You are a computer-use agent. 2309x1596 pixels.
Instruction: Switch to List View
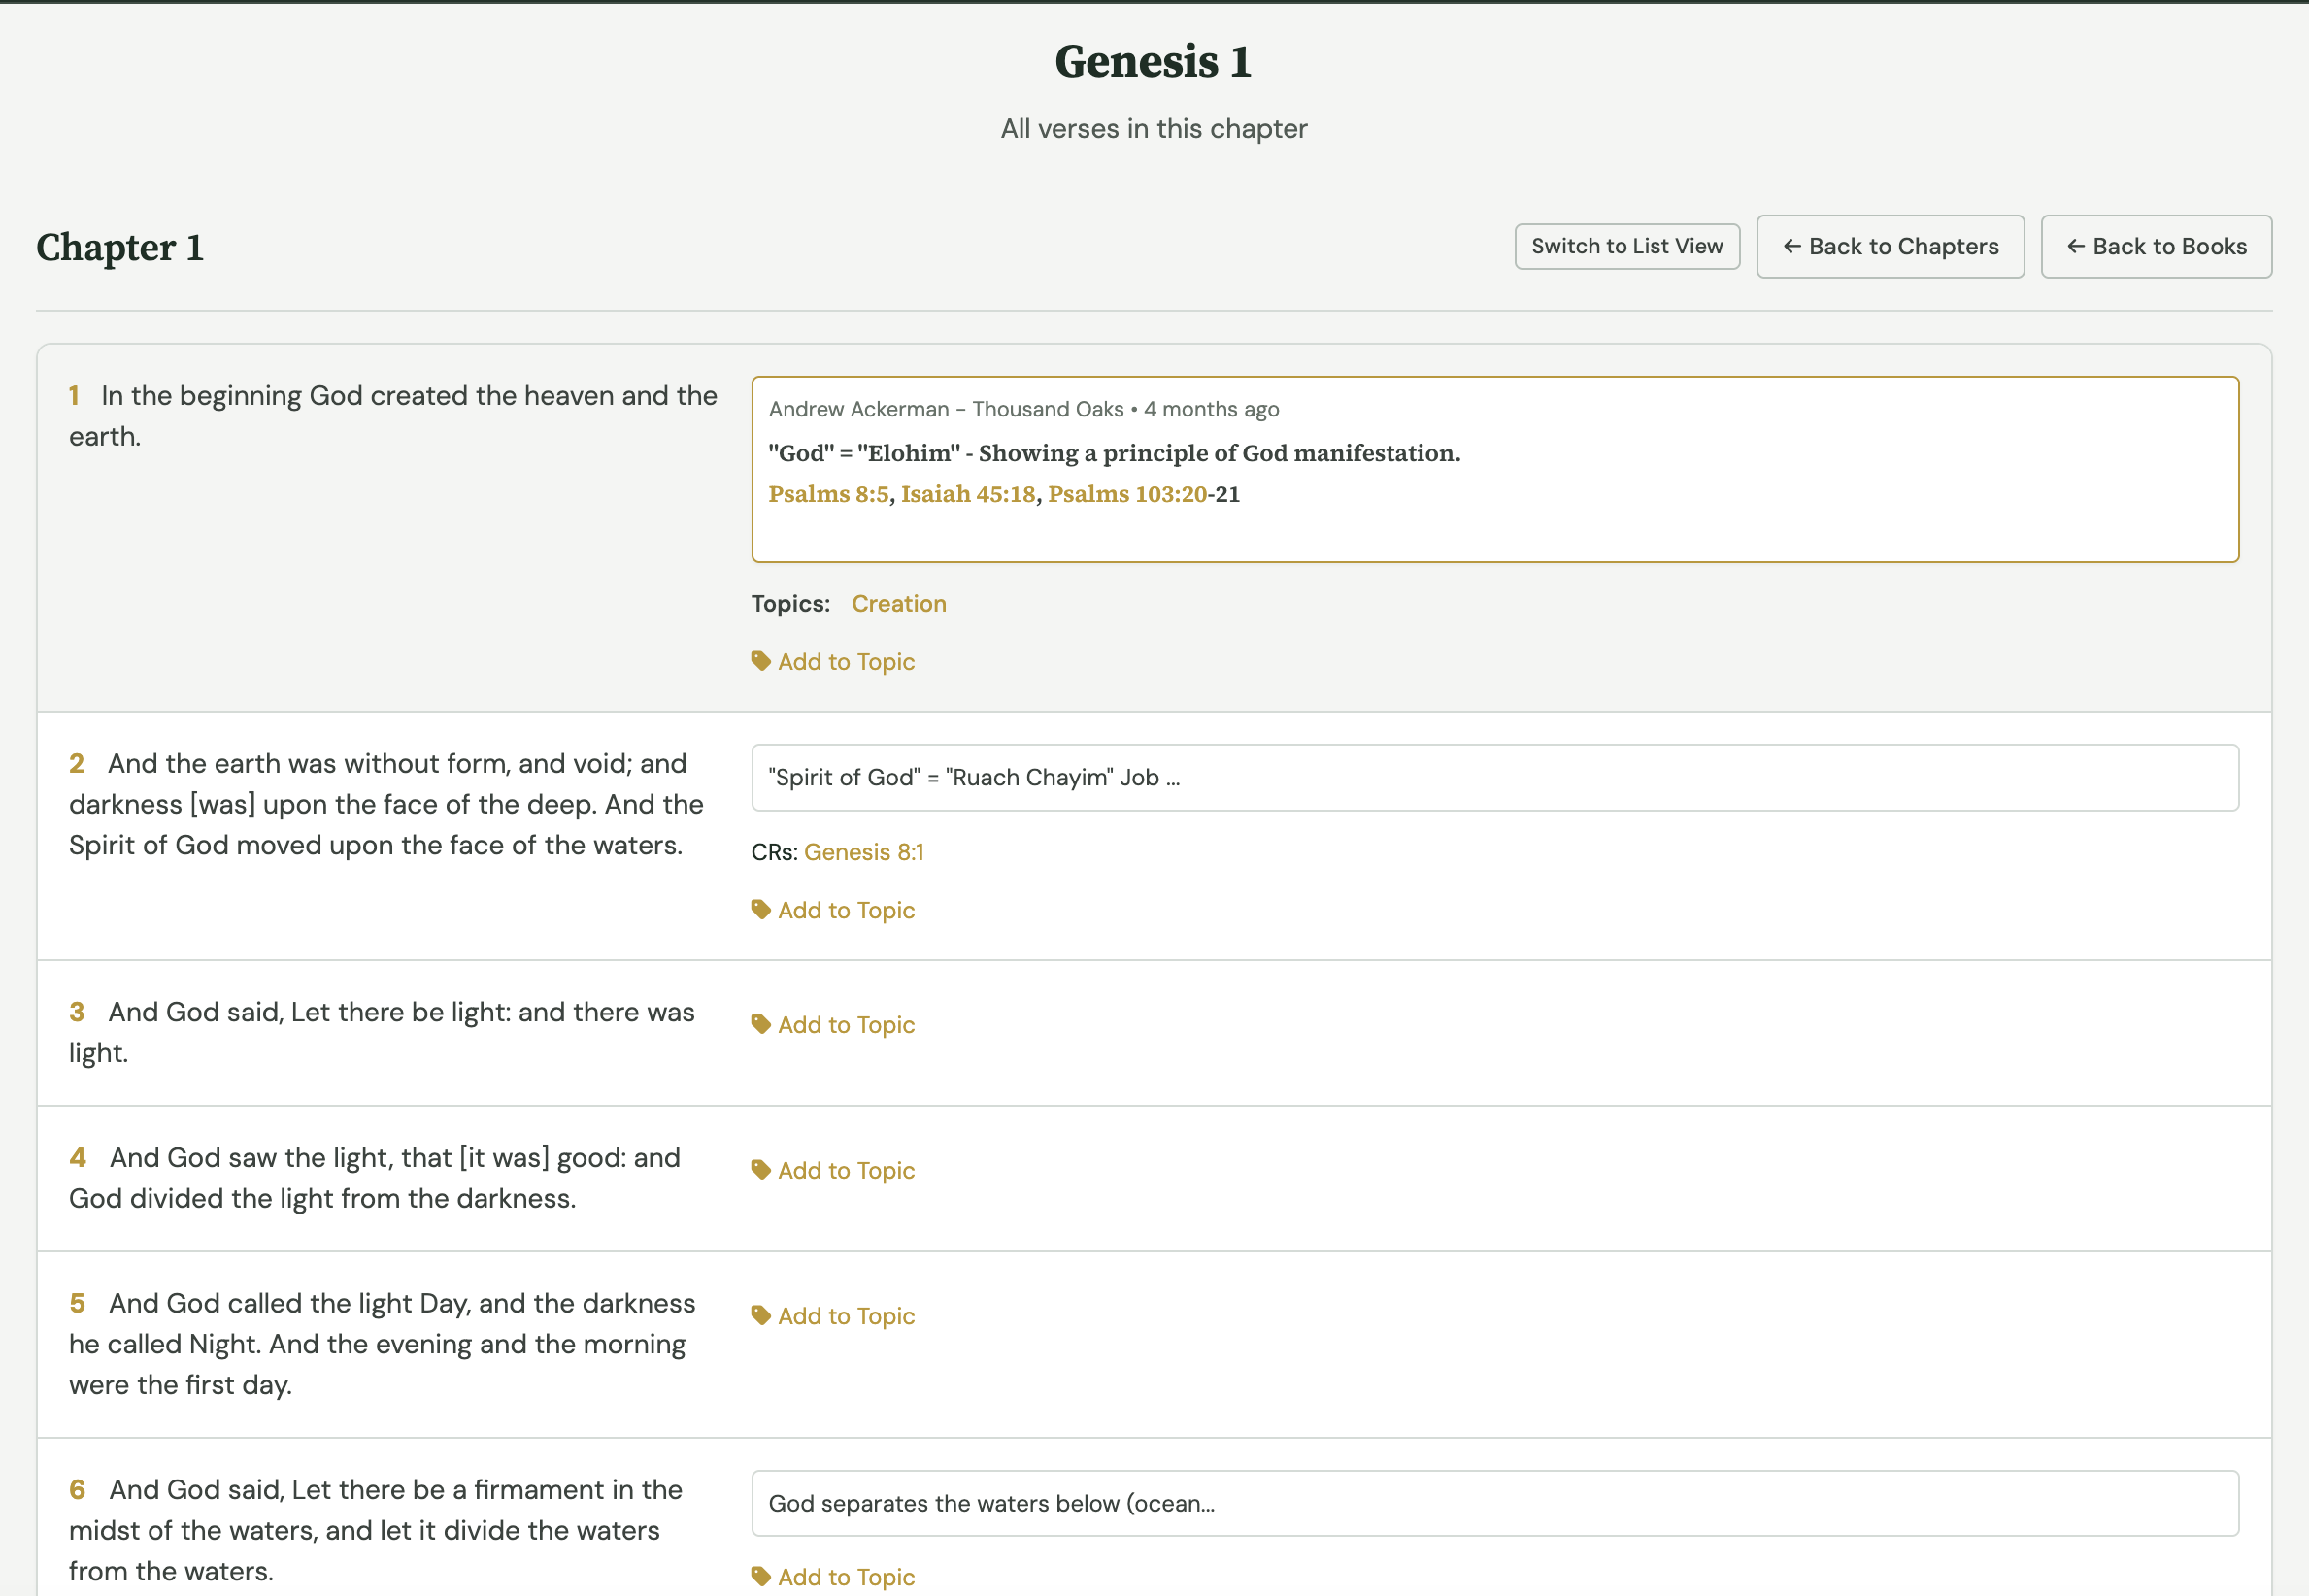pos(1627,246)
